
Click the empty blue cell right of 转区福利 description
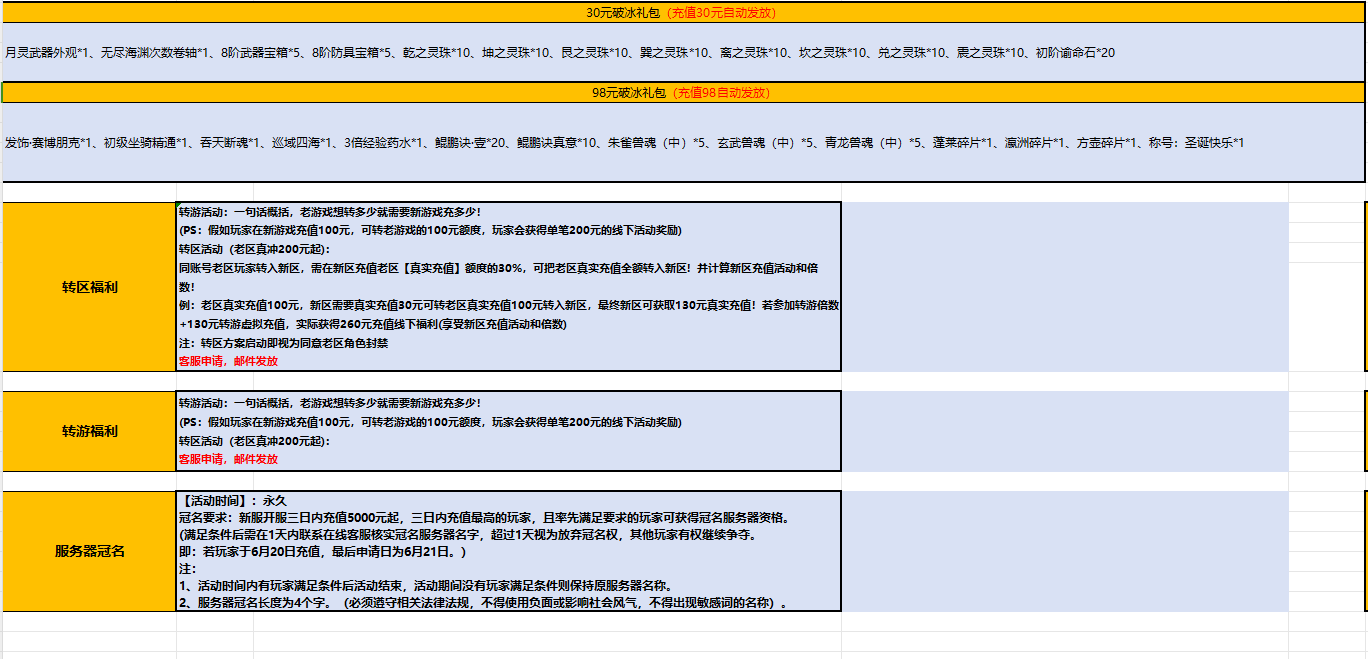coord(1064,287)
